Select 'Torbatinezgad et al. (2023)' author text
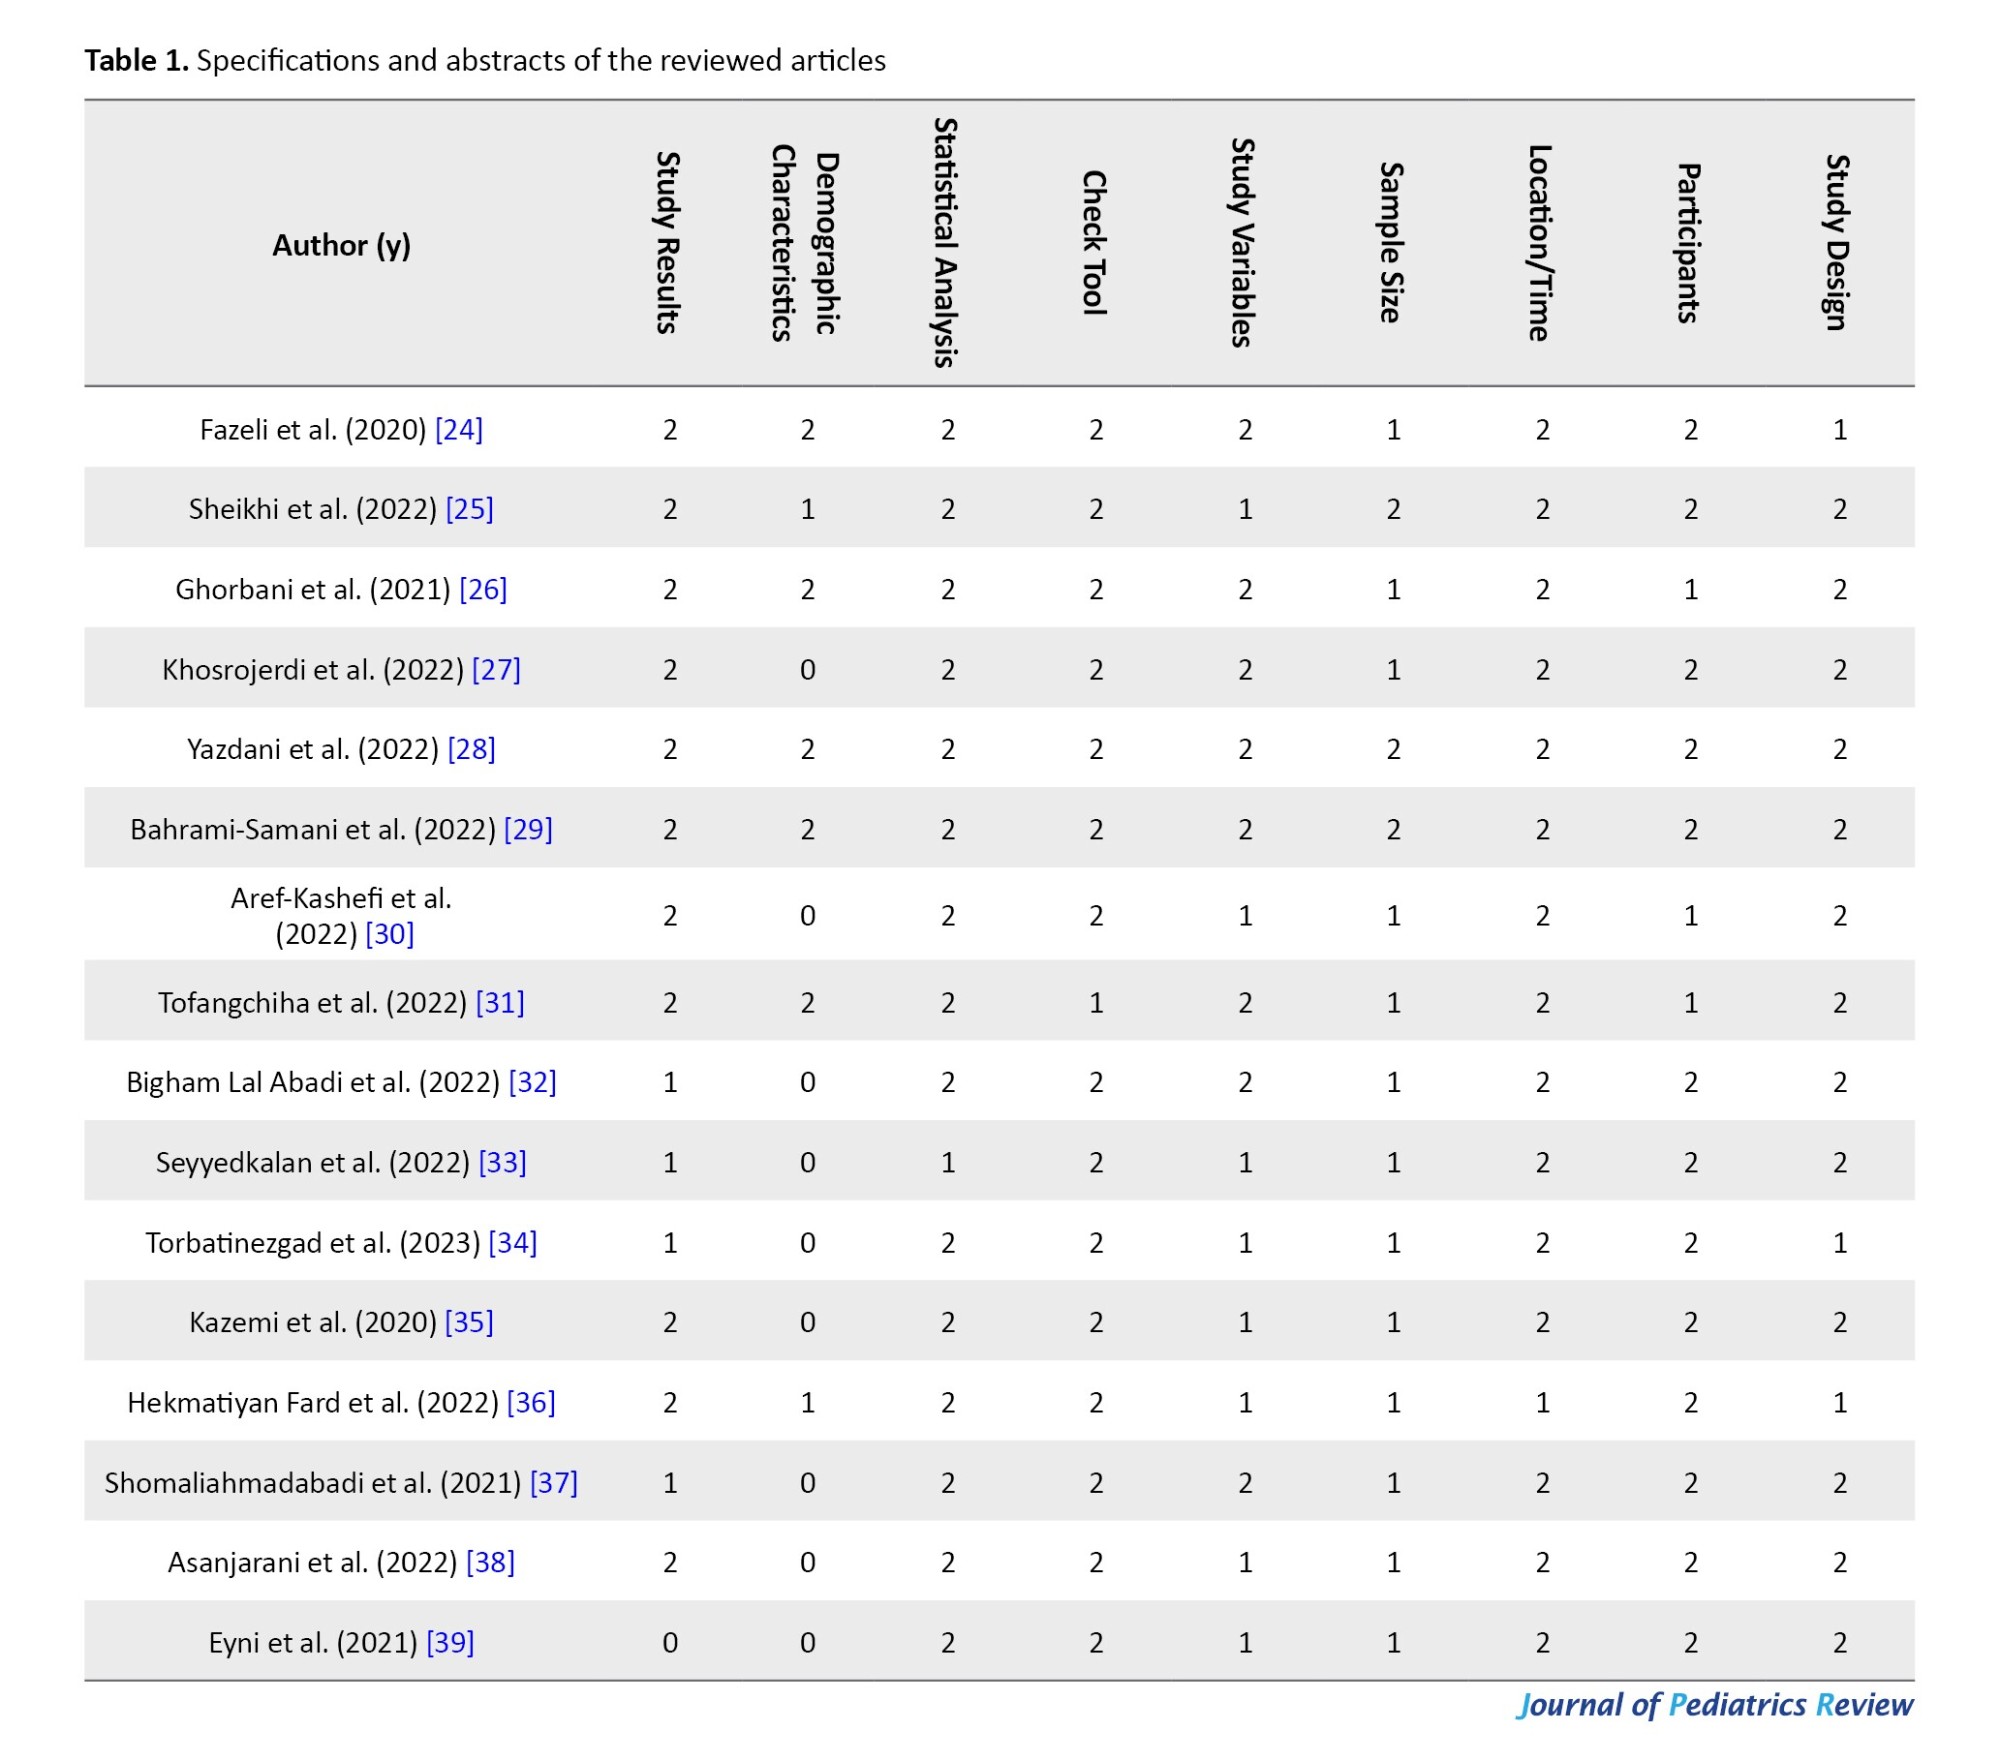Viewport: 2000px width, 1761px height. (x=313, y=1243)
